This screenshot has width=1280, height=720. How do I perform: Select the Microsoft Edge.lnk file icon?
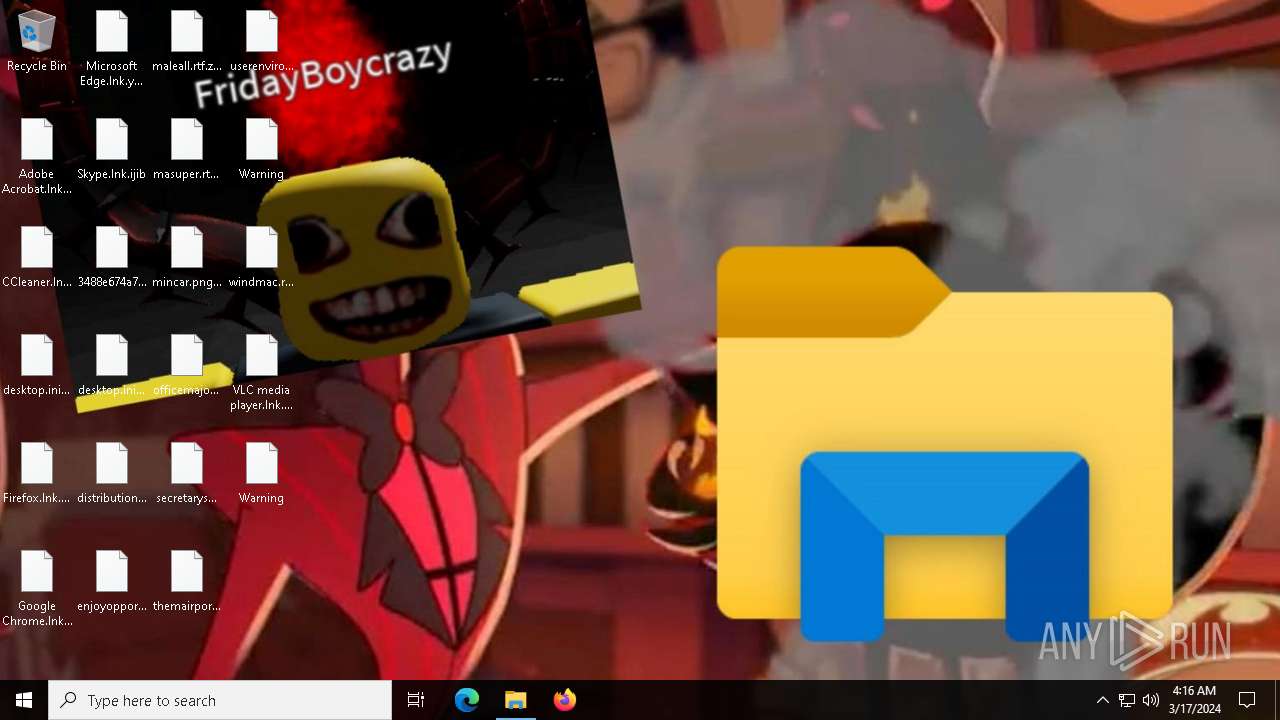(112, 49)
